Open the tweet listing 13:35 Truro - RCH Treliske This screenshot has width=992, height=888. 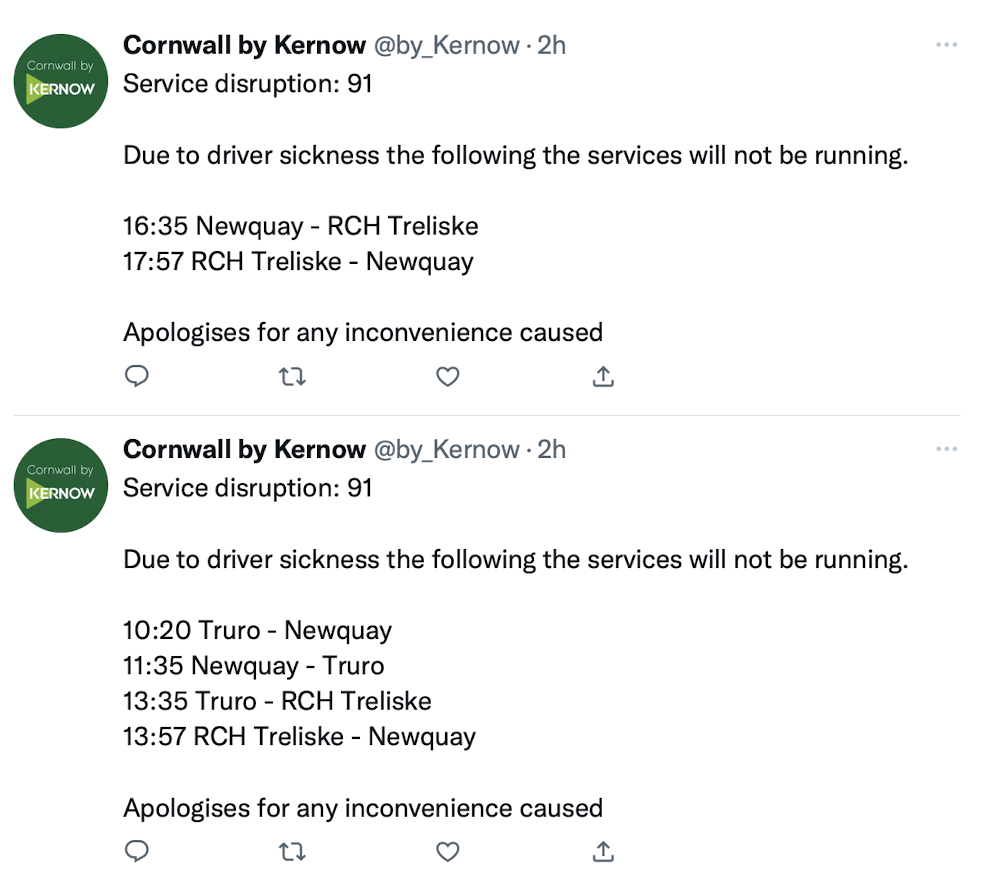click(277, 701)
